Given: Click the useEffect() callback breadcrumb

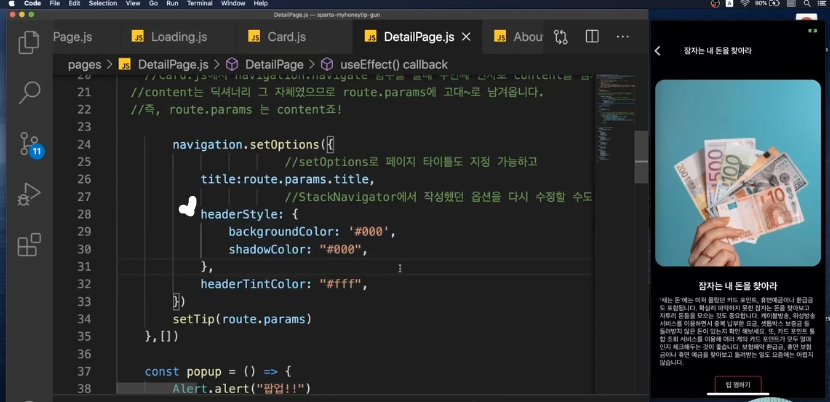Looking at the screenshot, I should 394,65.
